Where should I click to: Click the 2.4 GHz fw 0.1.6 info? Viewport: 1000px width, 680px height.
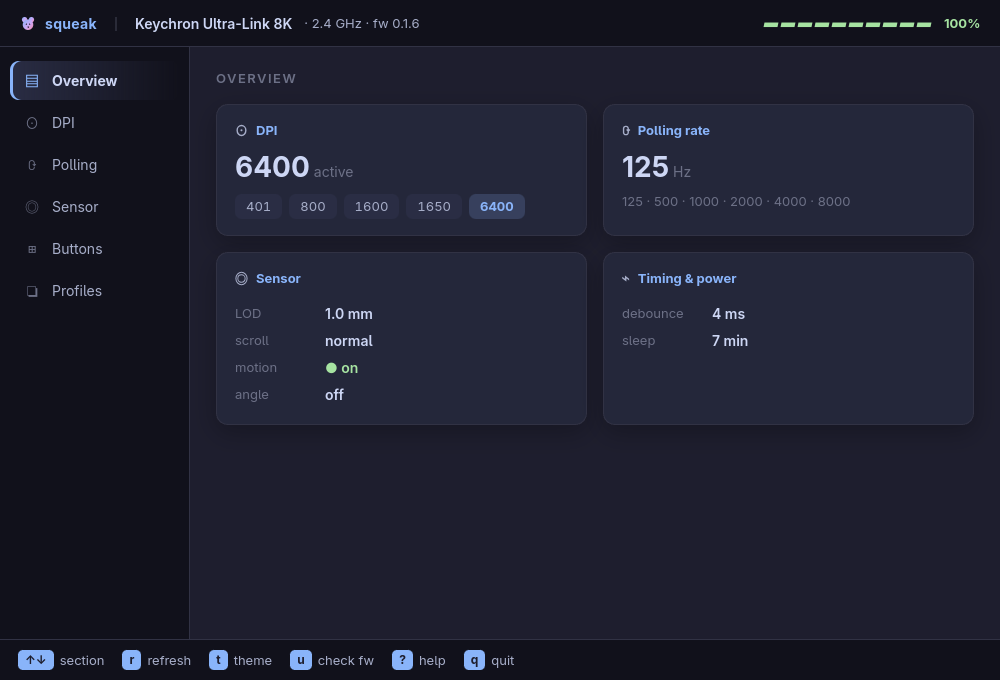pos(362,24)
